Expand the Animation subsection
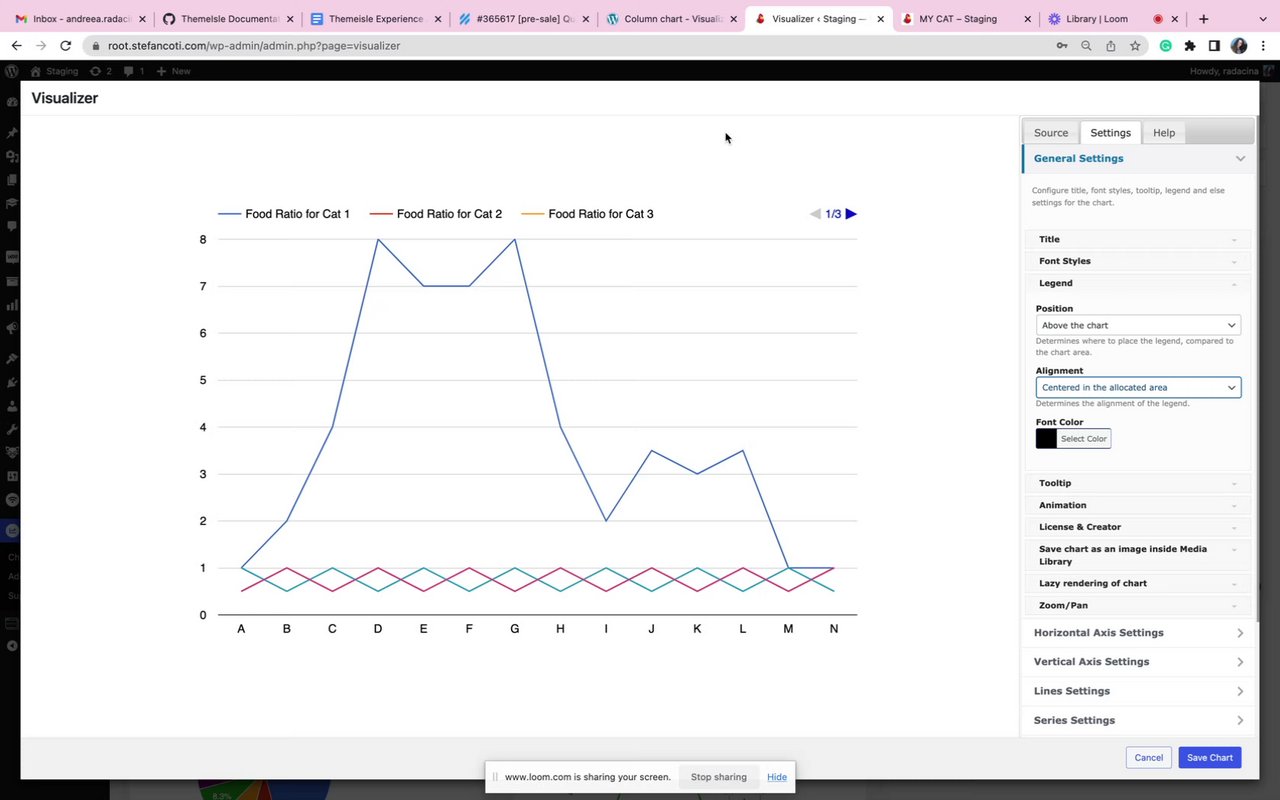 [1138, 505]
